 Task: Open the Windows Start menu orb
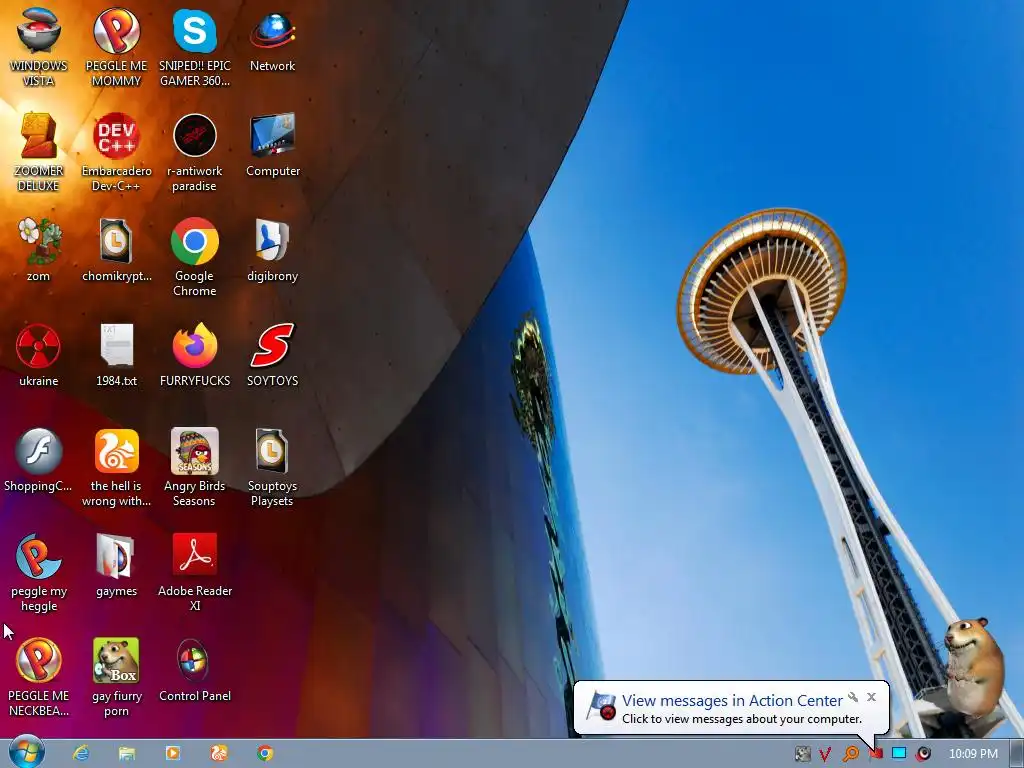pyautogui.click(x=27, y=752)
